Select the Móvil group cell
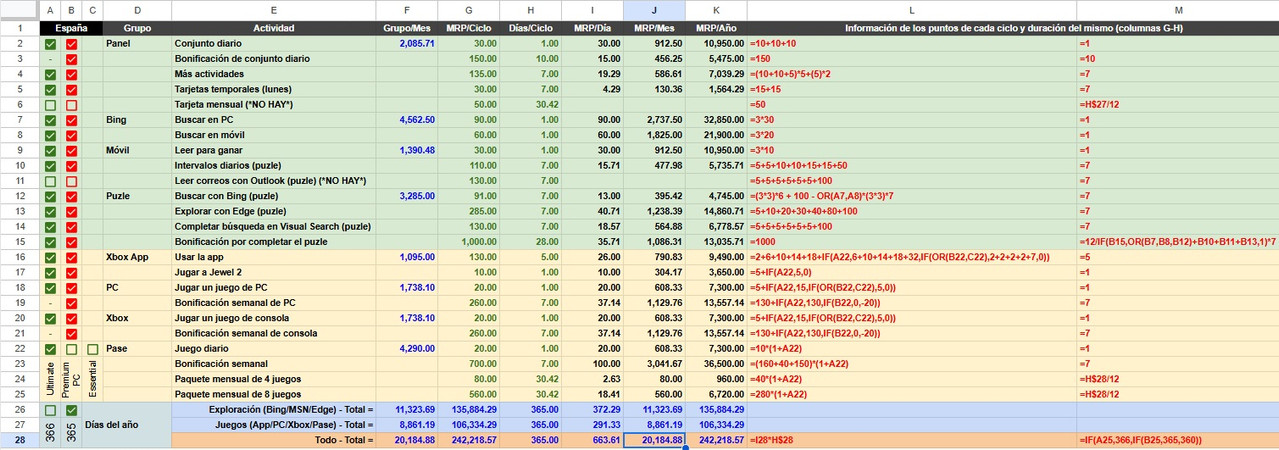 pyautogui.click(x=137, y=150)
